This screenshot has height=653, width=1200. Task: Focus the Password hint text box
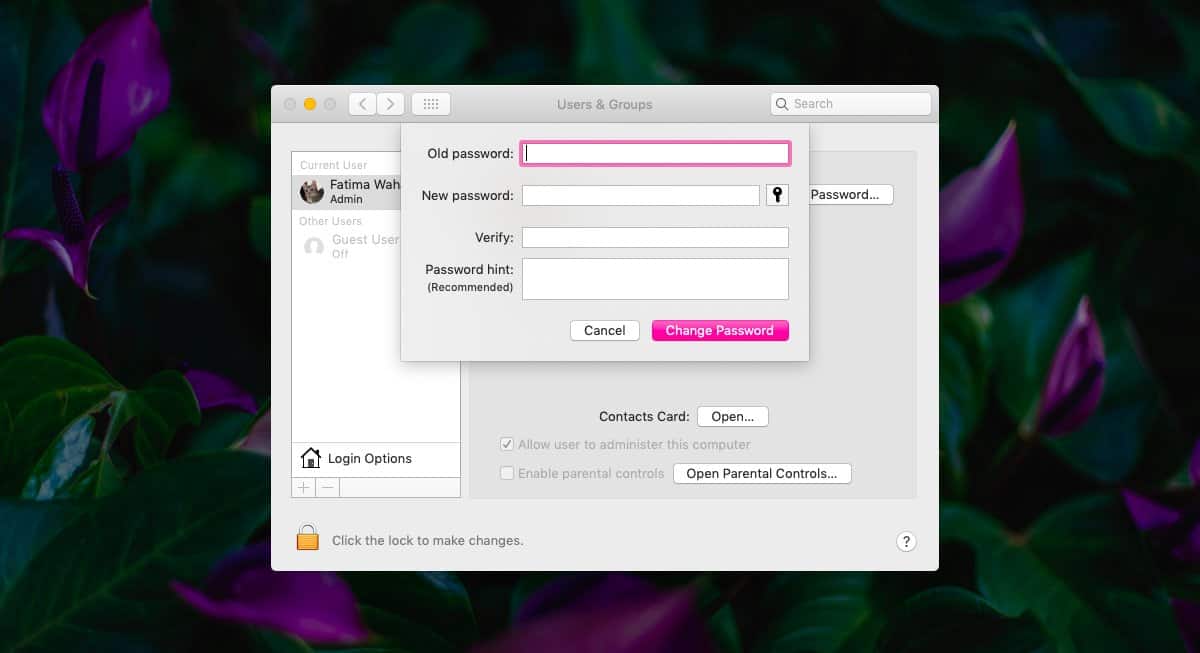coord(655,279)
